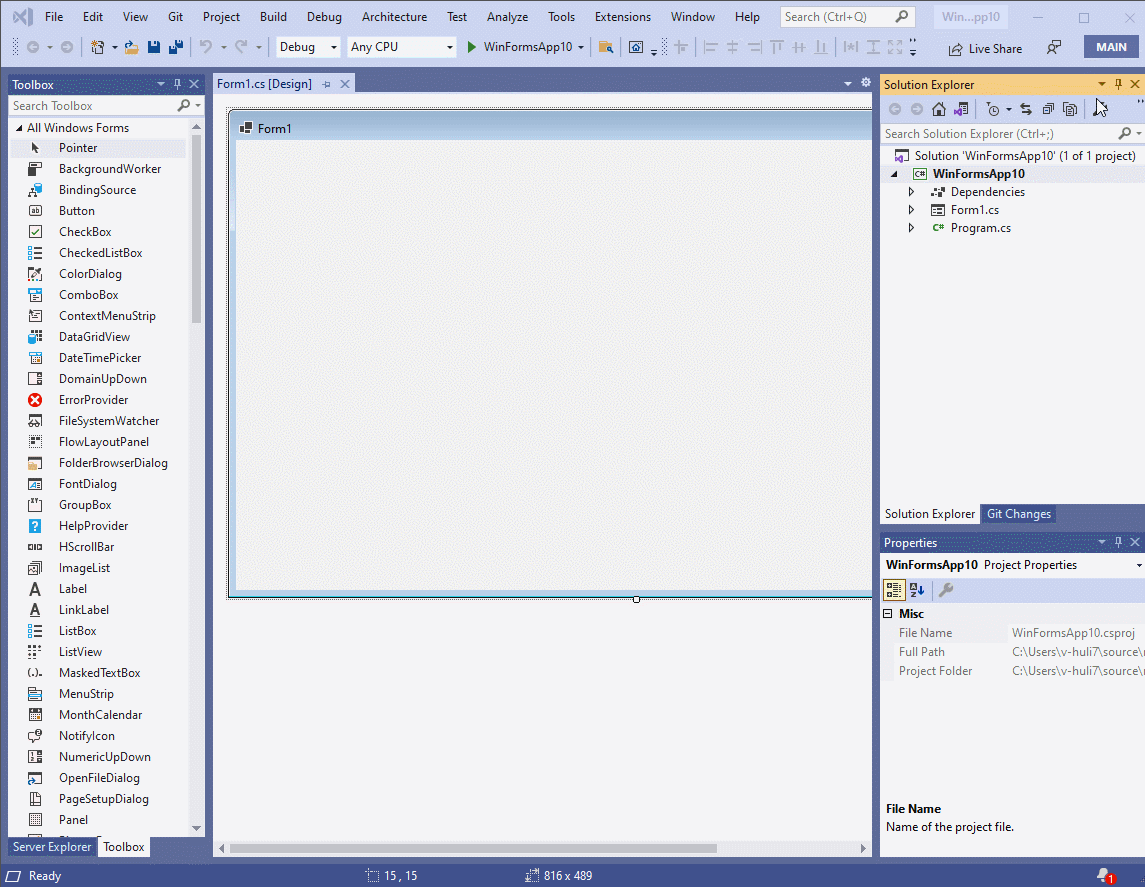Toggle auto-hide on the Solution Explorer pin
The image size is (1145, 887).
tap(1120, 84)
